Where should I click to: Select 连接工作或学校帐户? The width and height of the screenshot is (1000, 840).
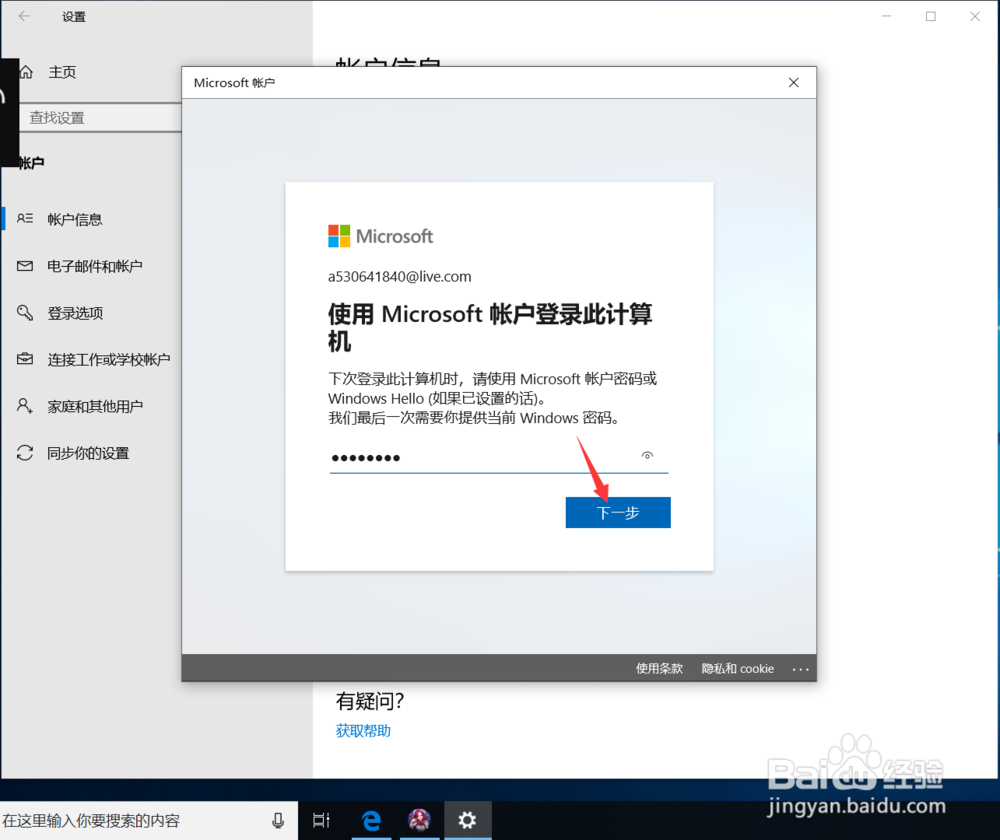[x=110, y=359]
